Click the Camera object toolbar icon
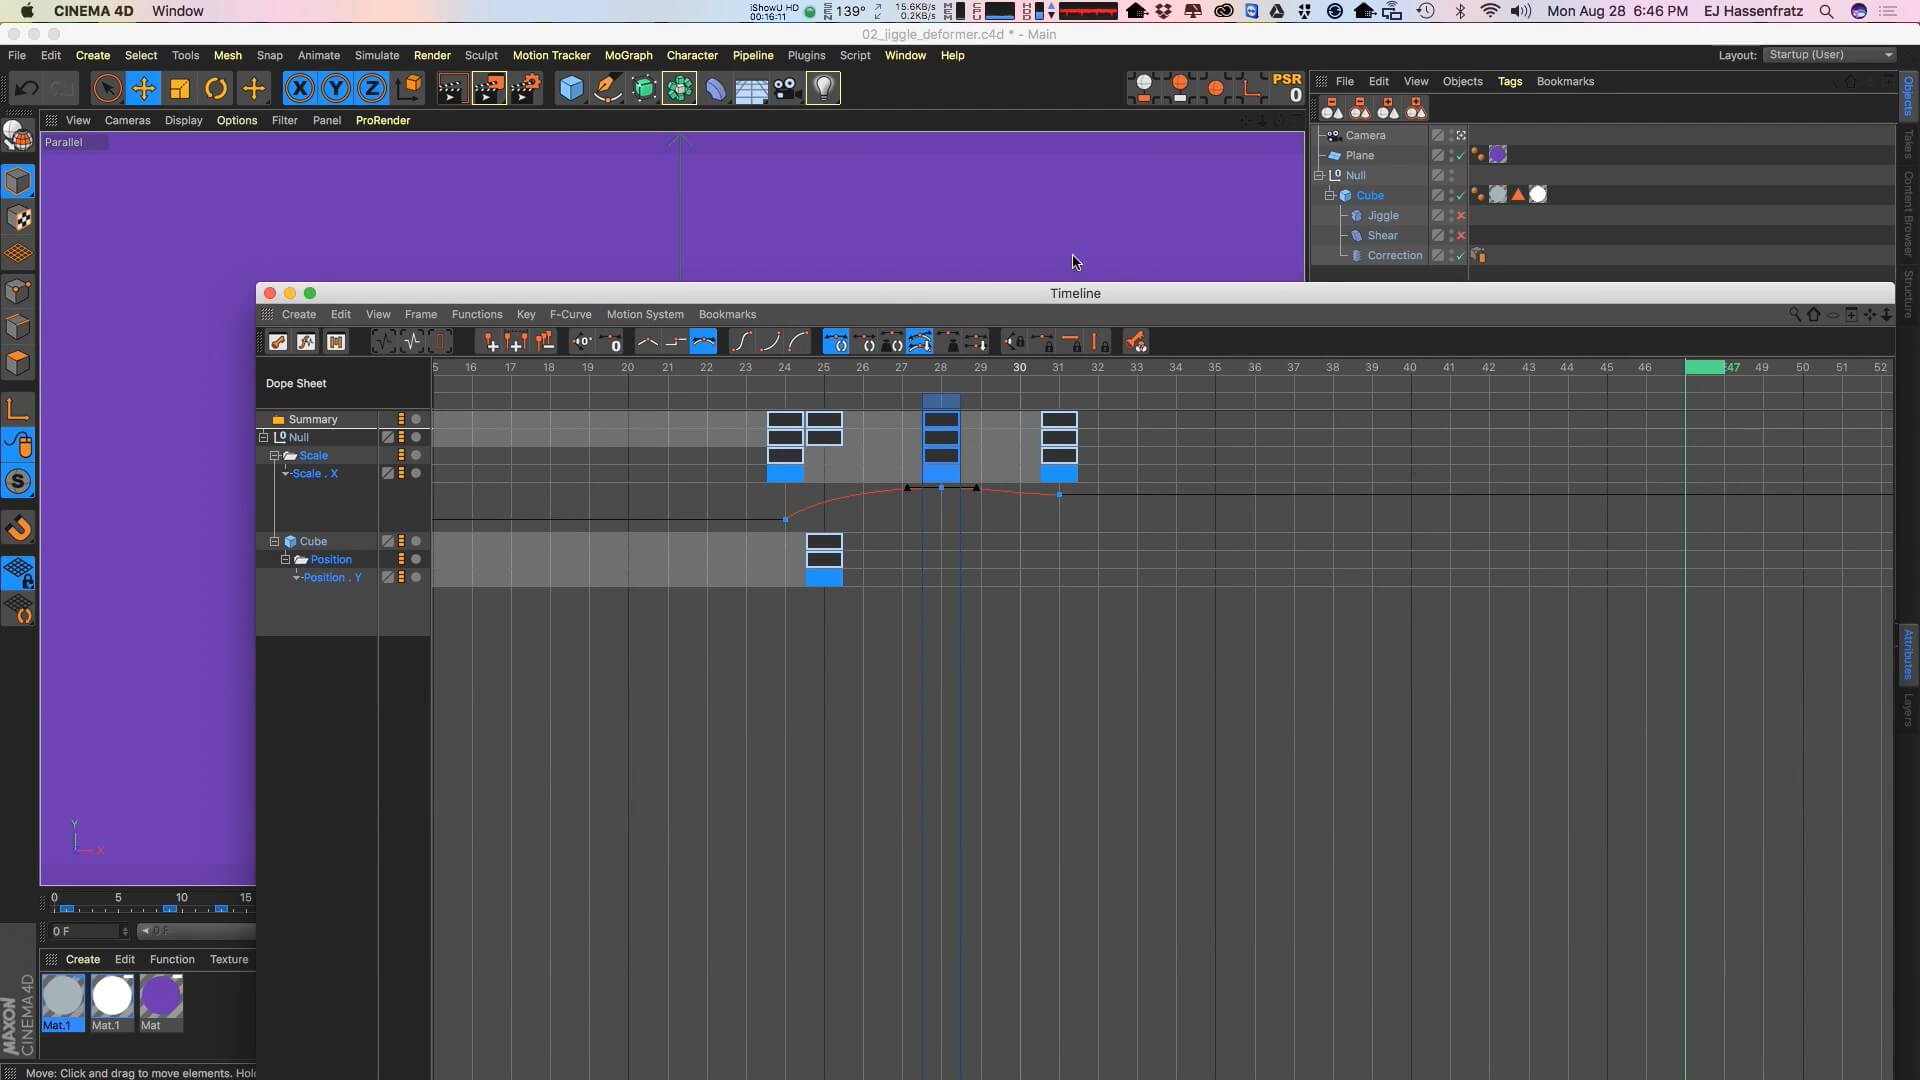The height and width of the screenshot is (1080, 1920). click(788, 89)
